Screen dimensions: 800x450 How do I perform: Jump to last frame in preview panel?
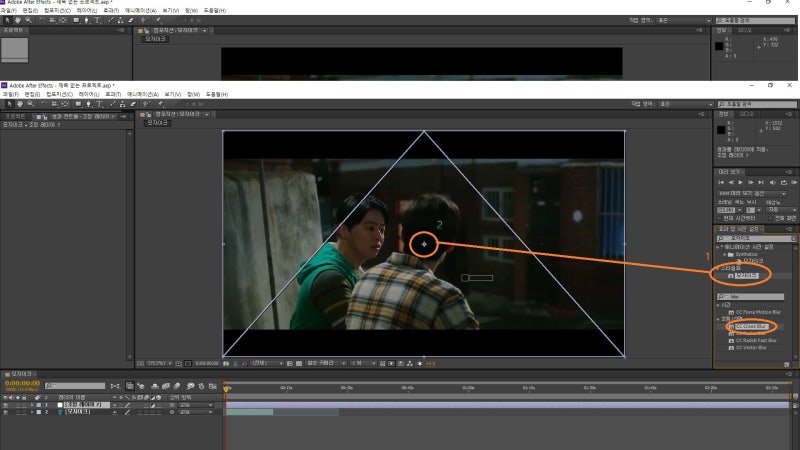pyautogui.click(x=761, y=183)
